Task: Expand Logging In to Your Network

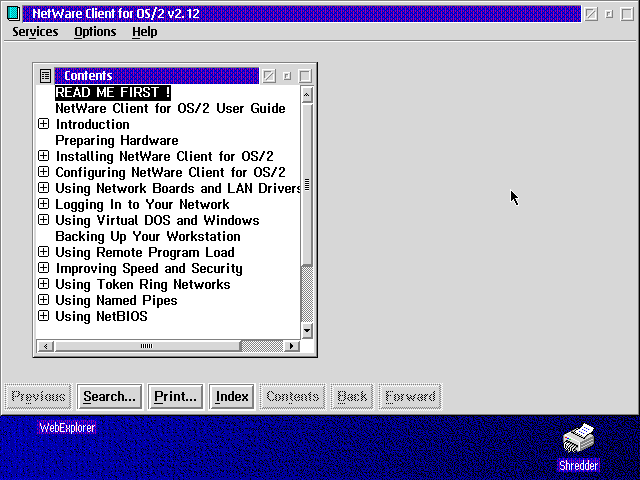Action: click(43, 204)
